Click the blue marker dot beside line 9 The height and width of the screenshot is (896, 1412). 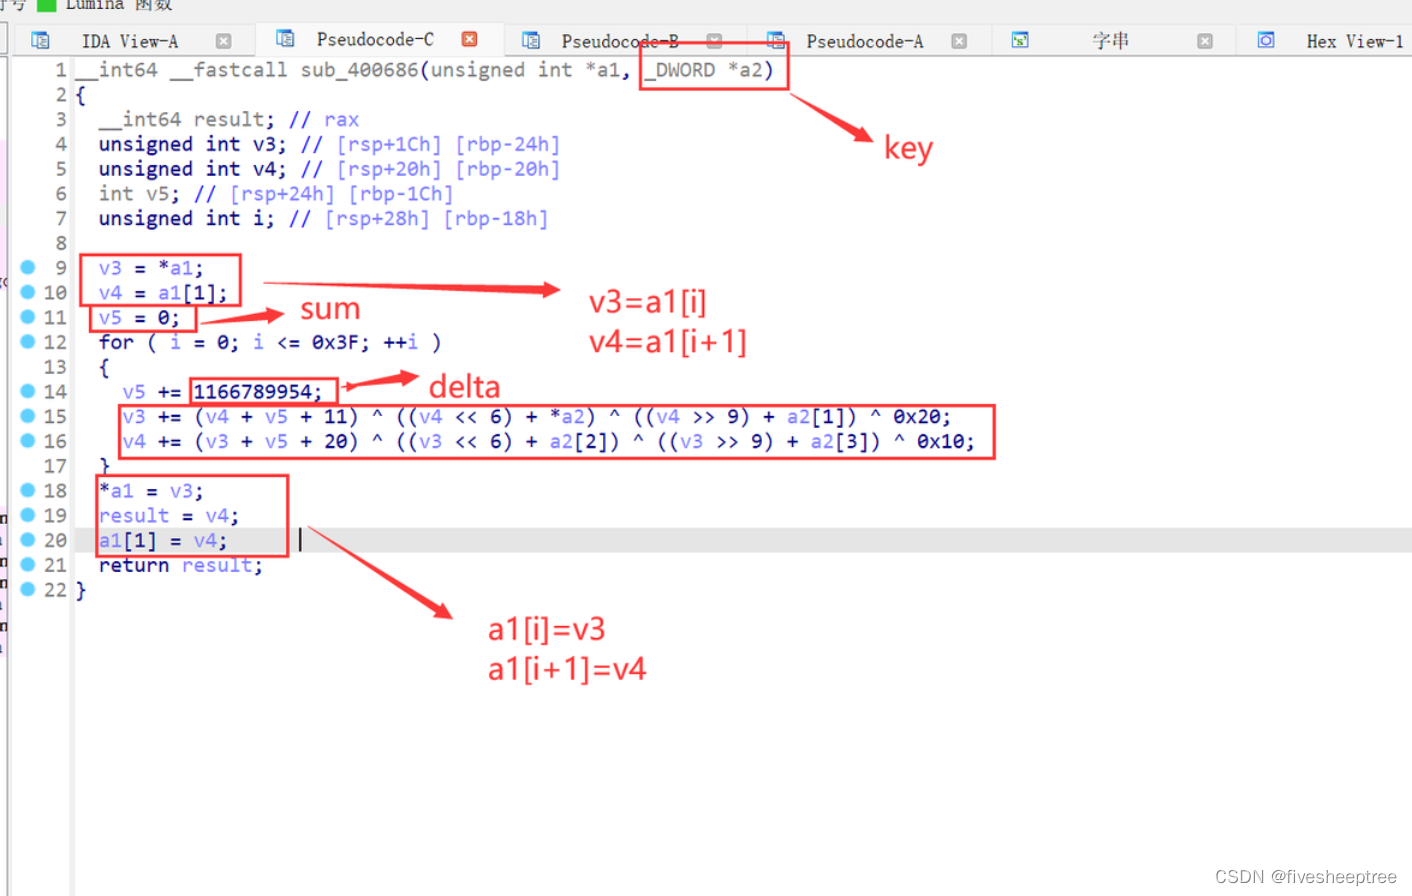(x=27, y=267)
